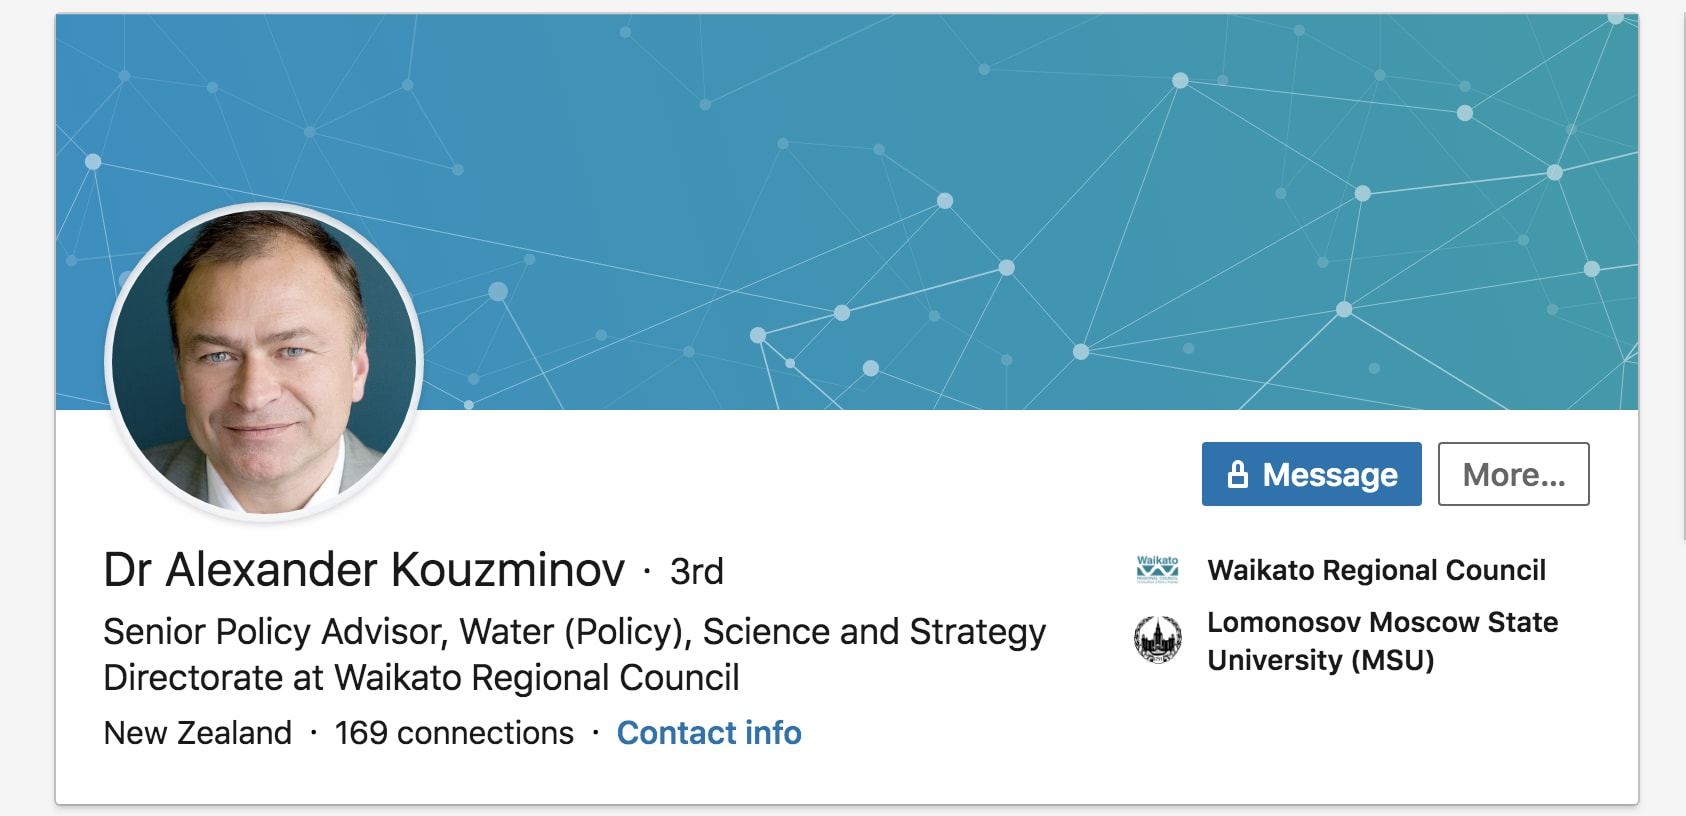Open Alexander Kouzminov's profile photo
1686x816 pixels.
pos(264,362)
